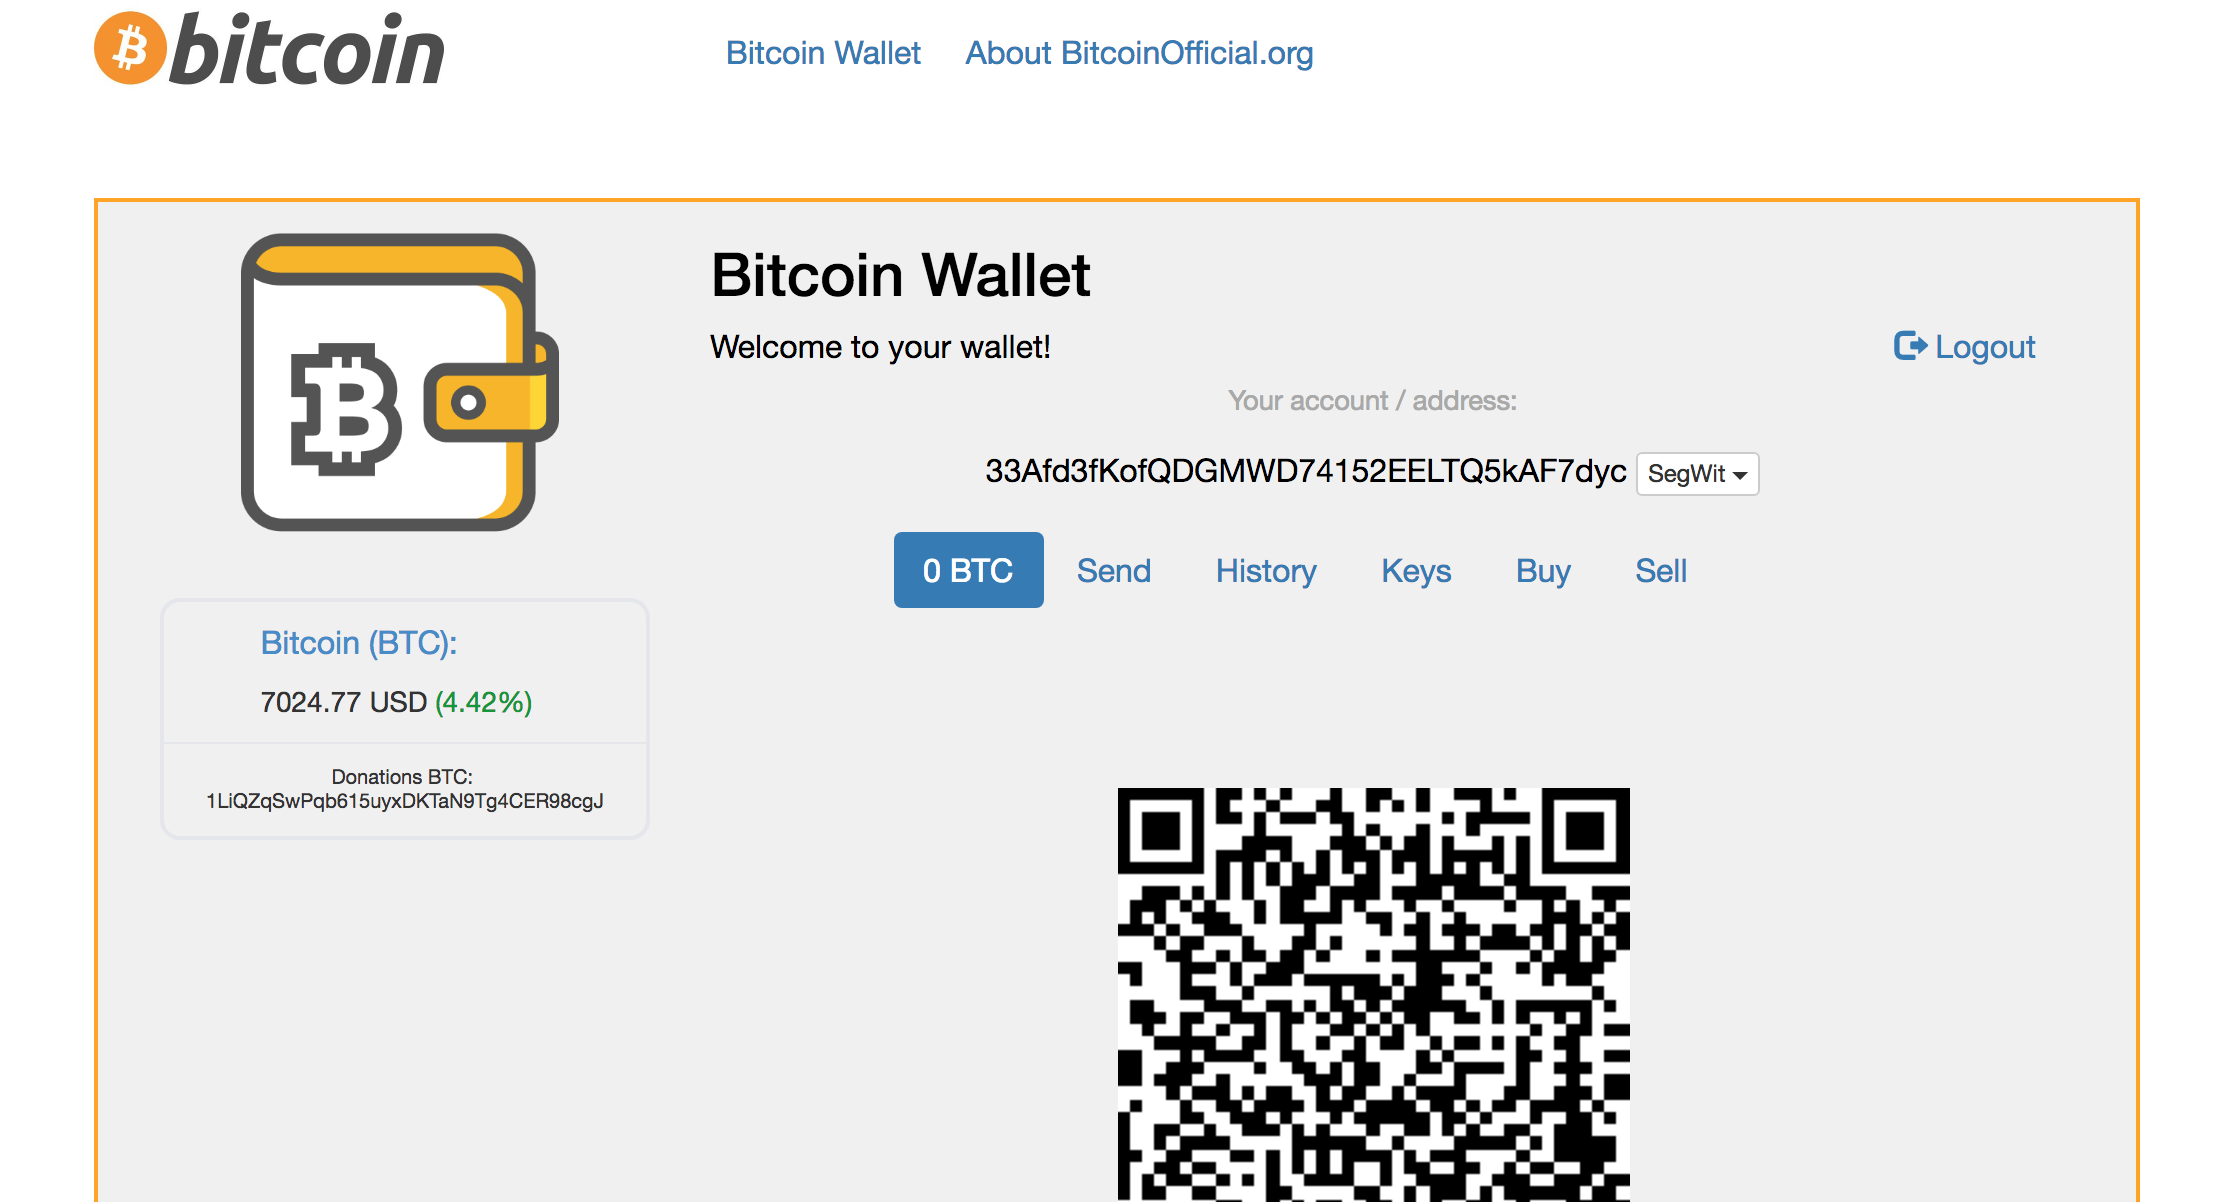Click the Sell navigation icon

point(1660,568)
